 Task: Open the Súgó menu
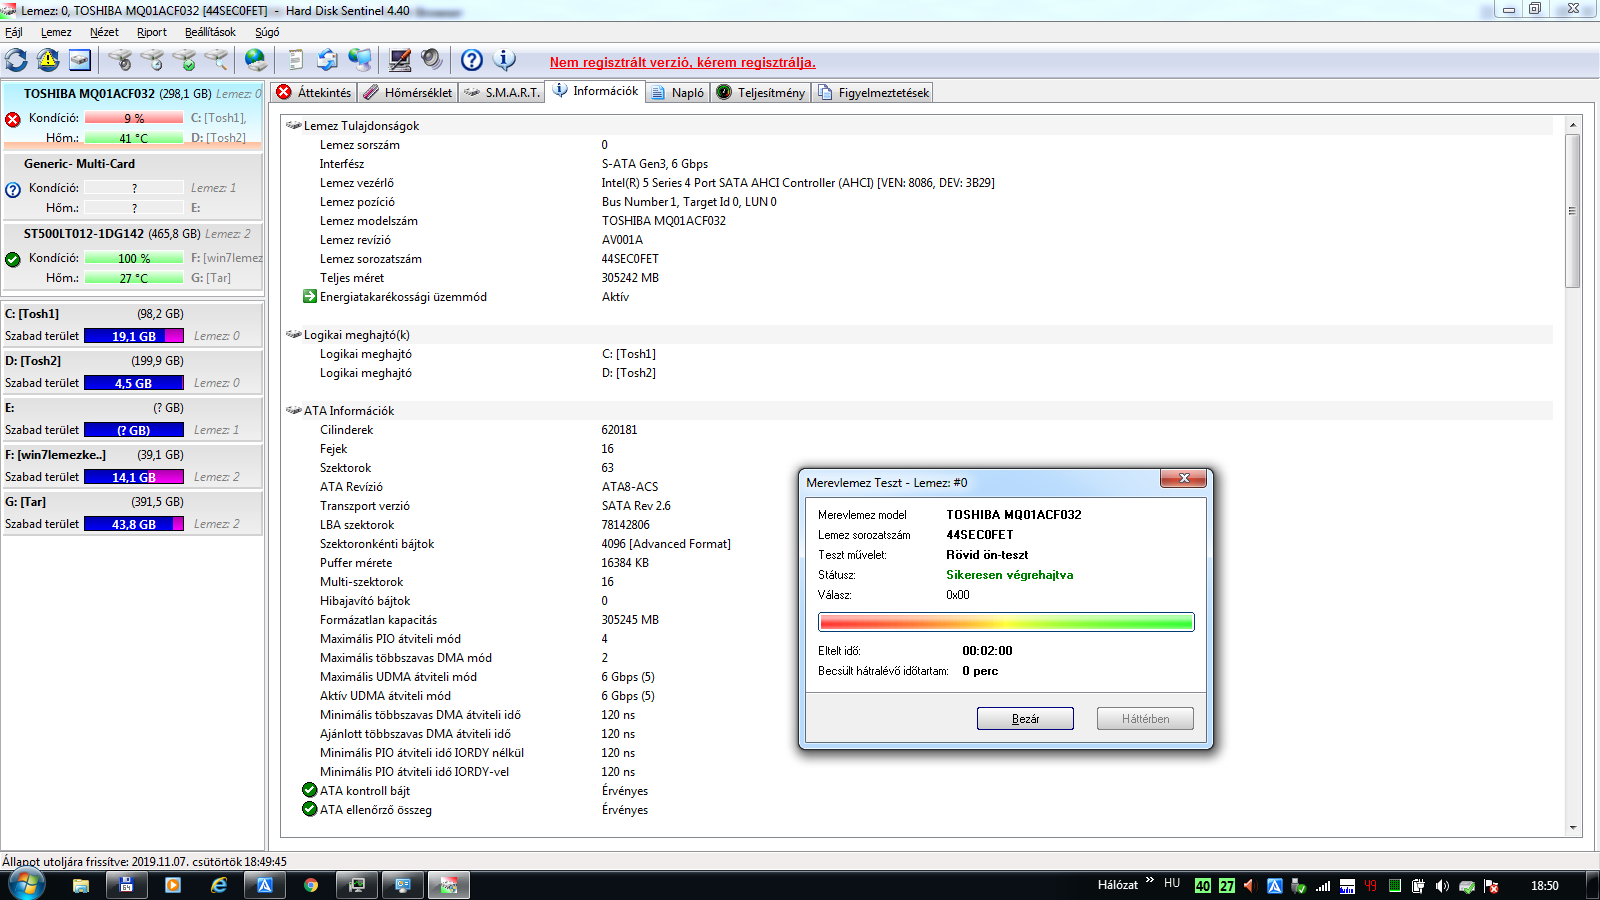click(267, 32)
